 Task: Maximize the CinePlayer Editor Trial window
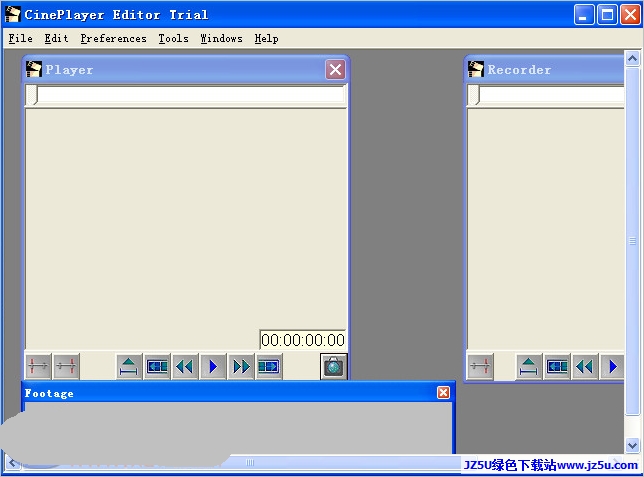[x=607, y=15]
